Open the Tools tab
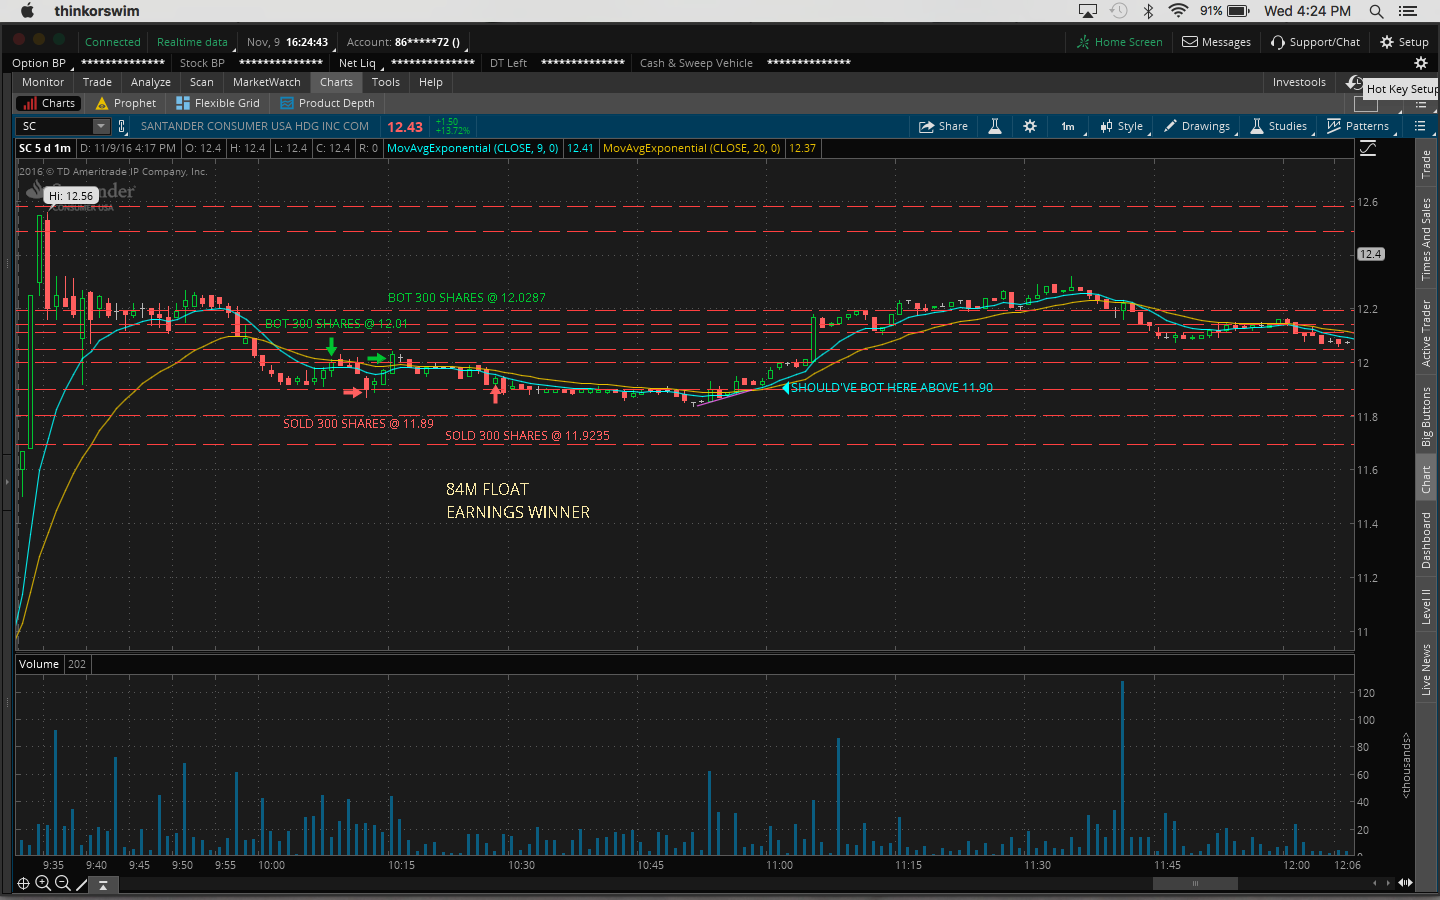Screen dimensions: 1440x900 (x=386, y=82)
